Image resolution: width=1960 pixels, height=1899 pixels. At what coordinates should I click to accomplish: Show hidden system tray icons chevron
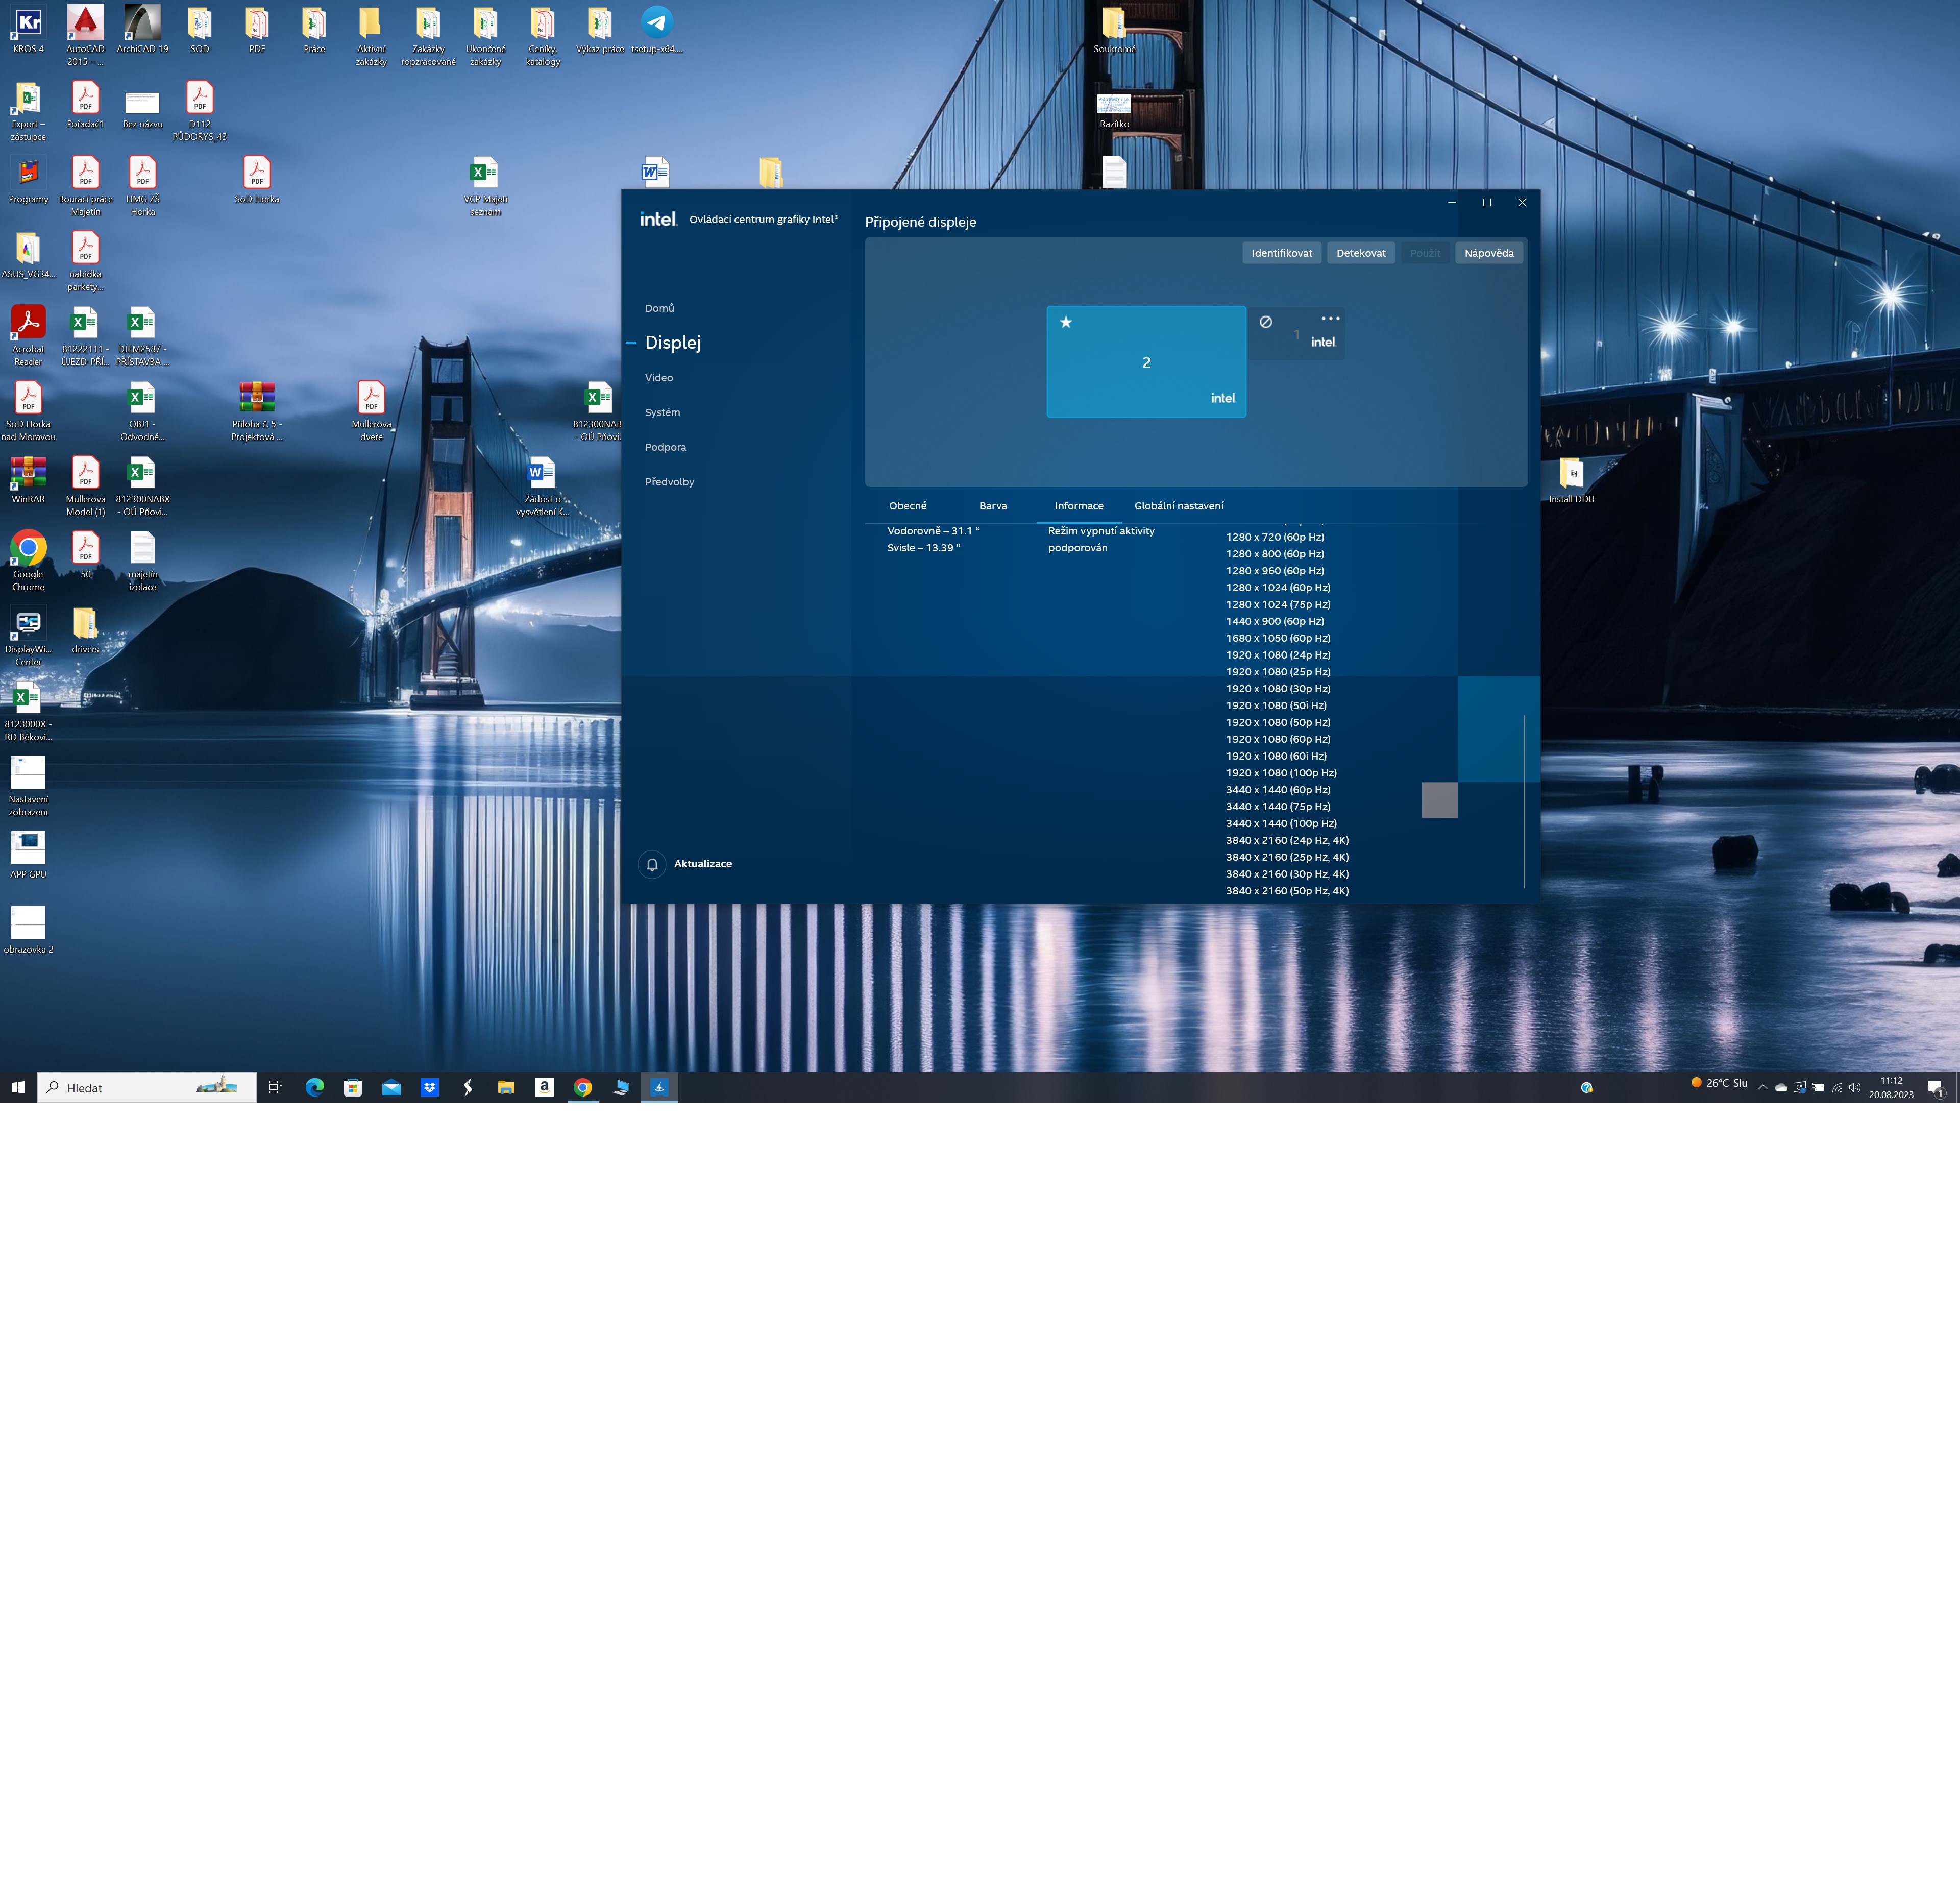pos(1762,1087)
